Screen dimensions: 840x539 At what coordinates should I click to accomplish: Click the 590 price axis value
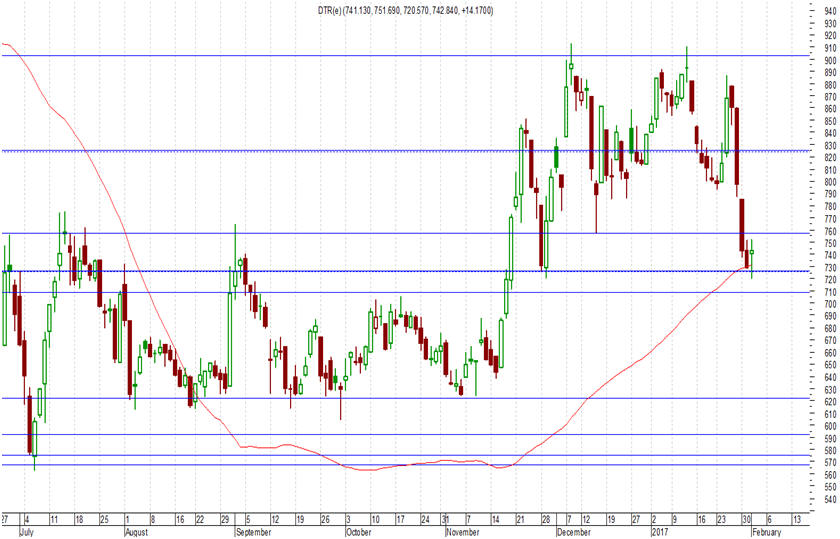(x=830, y=438)
